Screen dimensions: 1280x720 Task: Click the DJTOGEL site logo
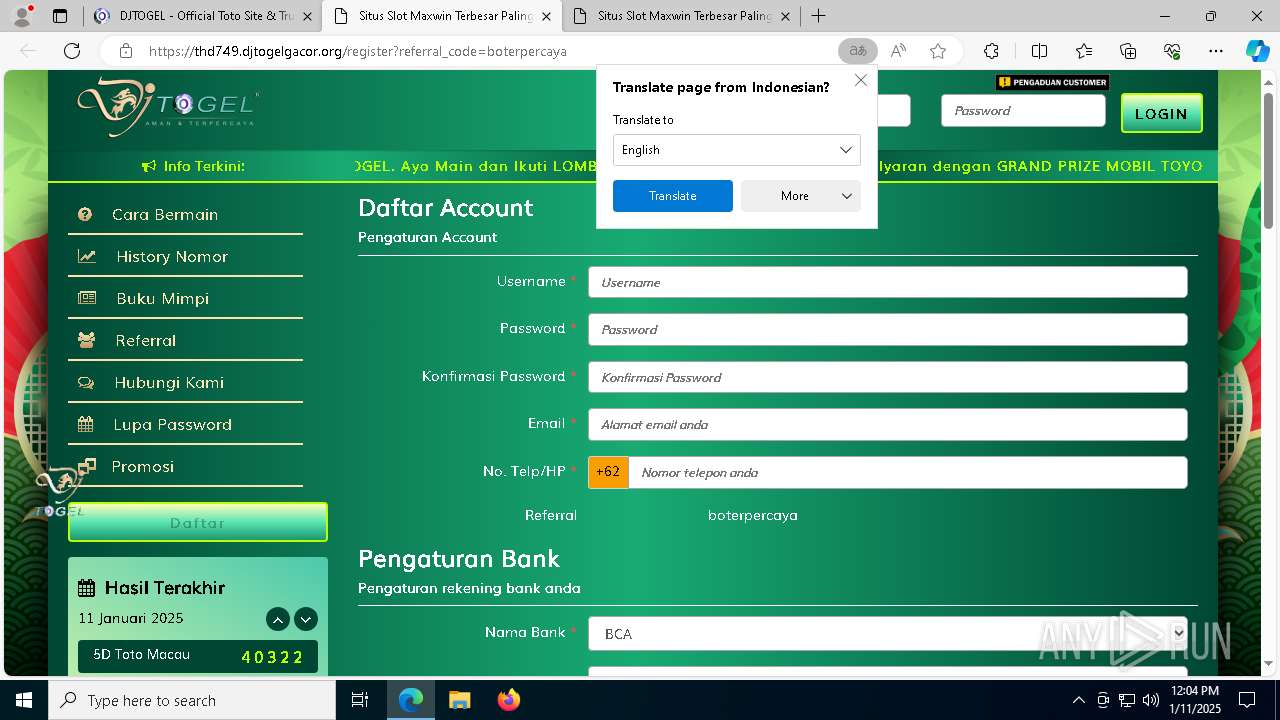(x=168, y=107)
